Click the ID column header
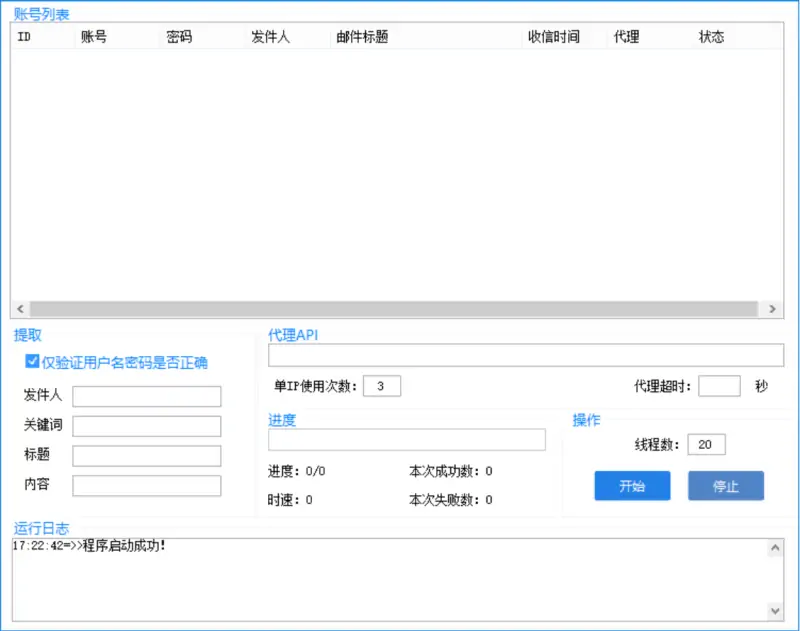Image resolution: width=800 pixels, height=631 pixels. (x=25, y=36)
